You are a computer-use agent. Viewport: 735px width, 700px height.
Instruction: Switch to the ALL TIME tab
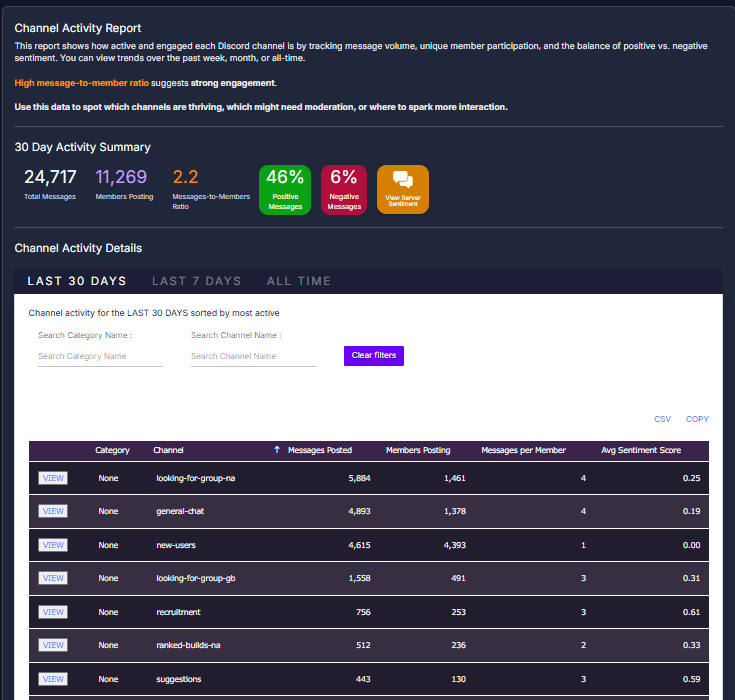click(x=298, y=281)
